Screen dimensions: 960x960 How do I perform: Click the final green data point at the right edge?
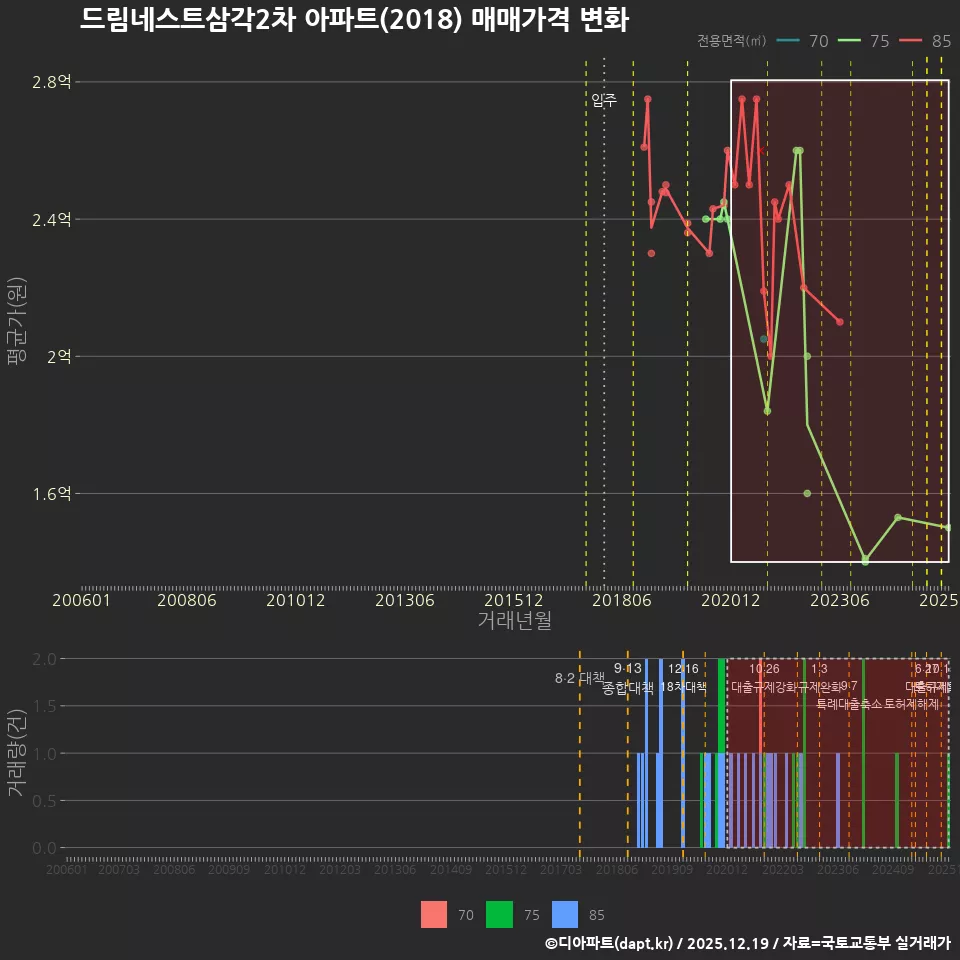click(948, 528)
